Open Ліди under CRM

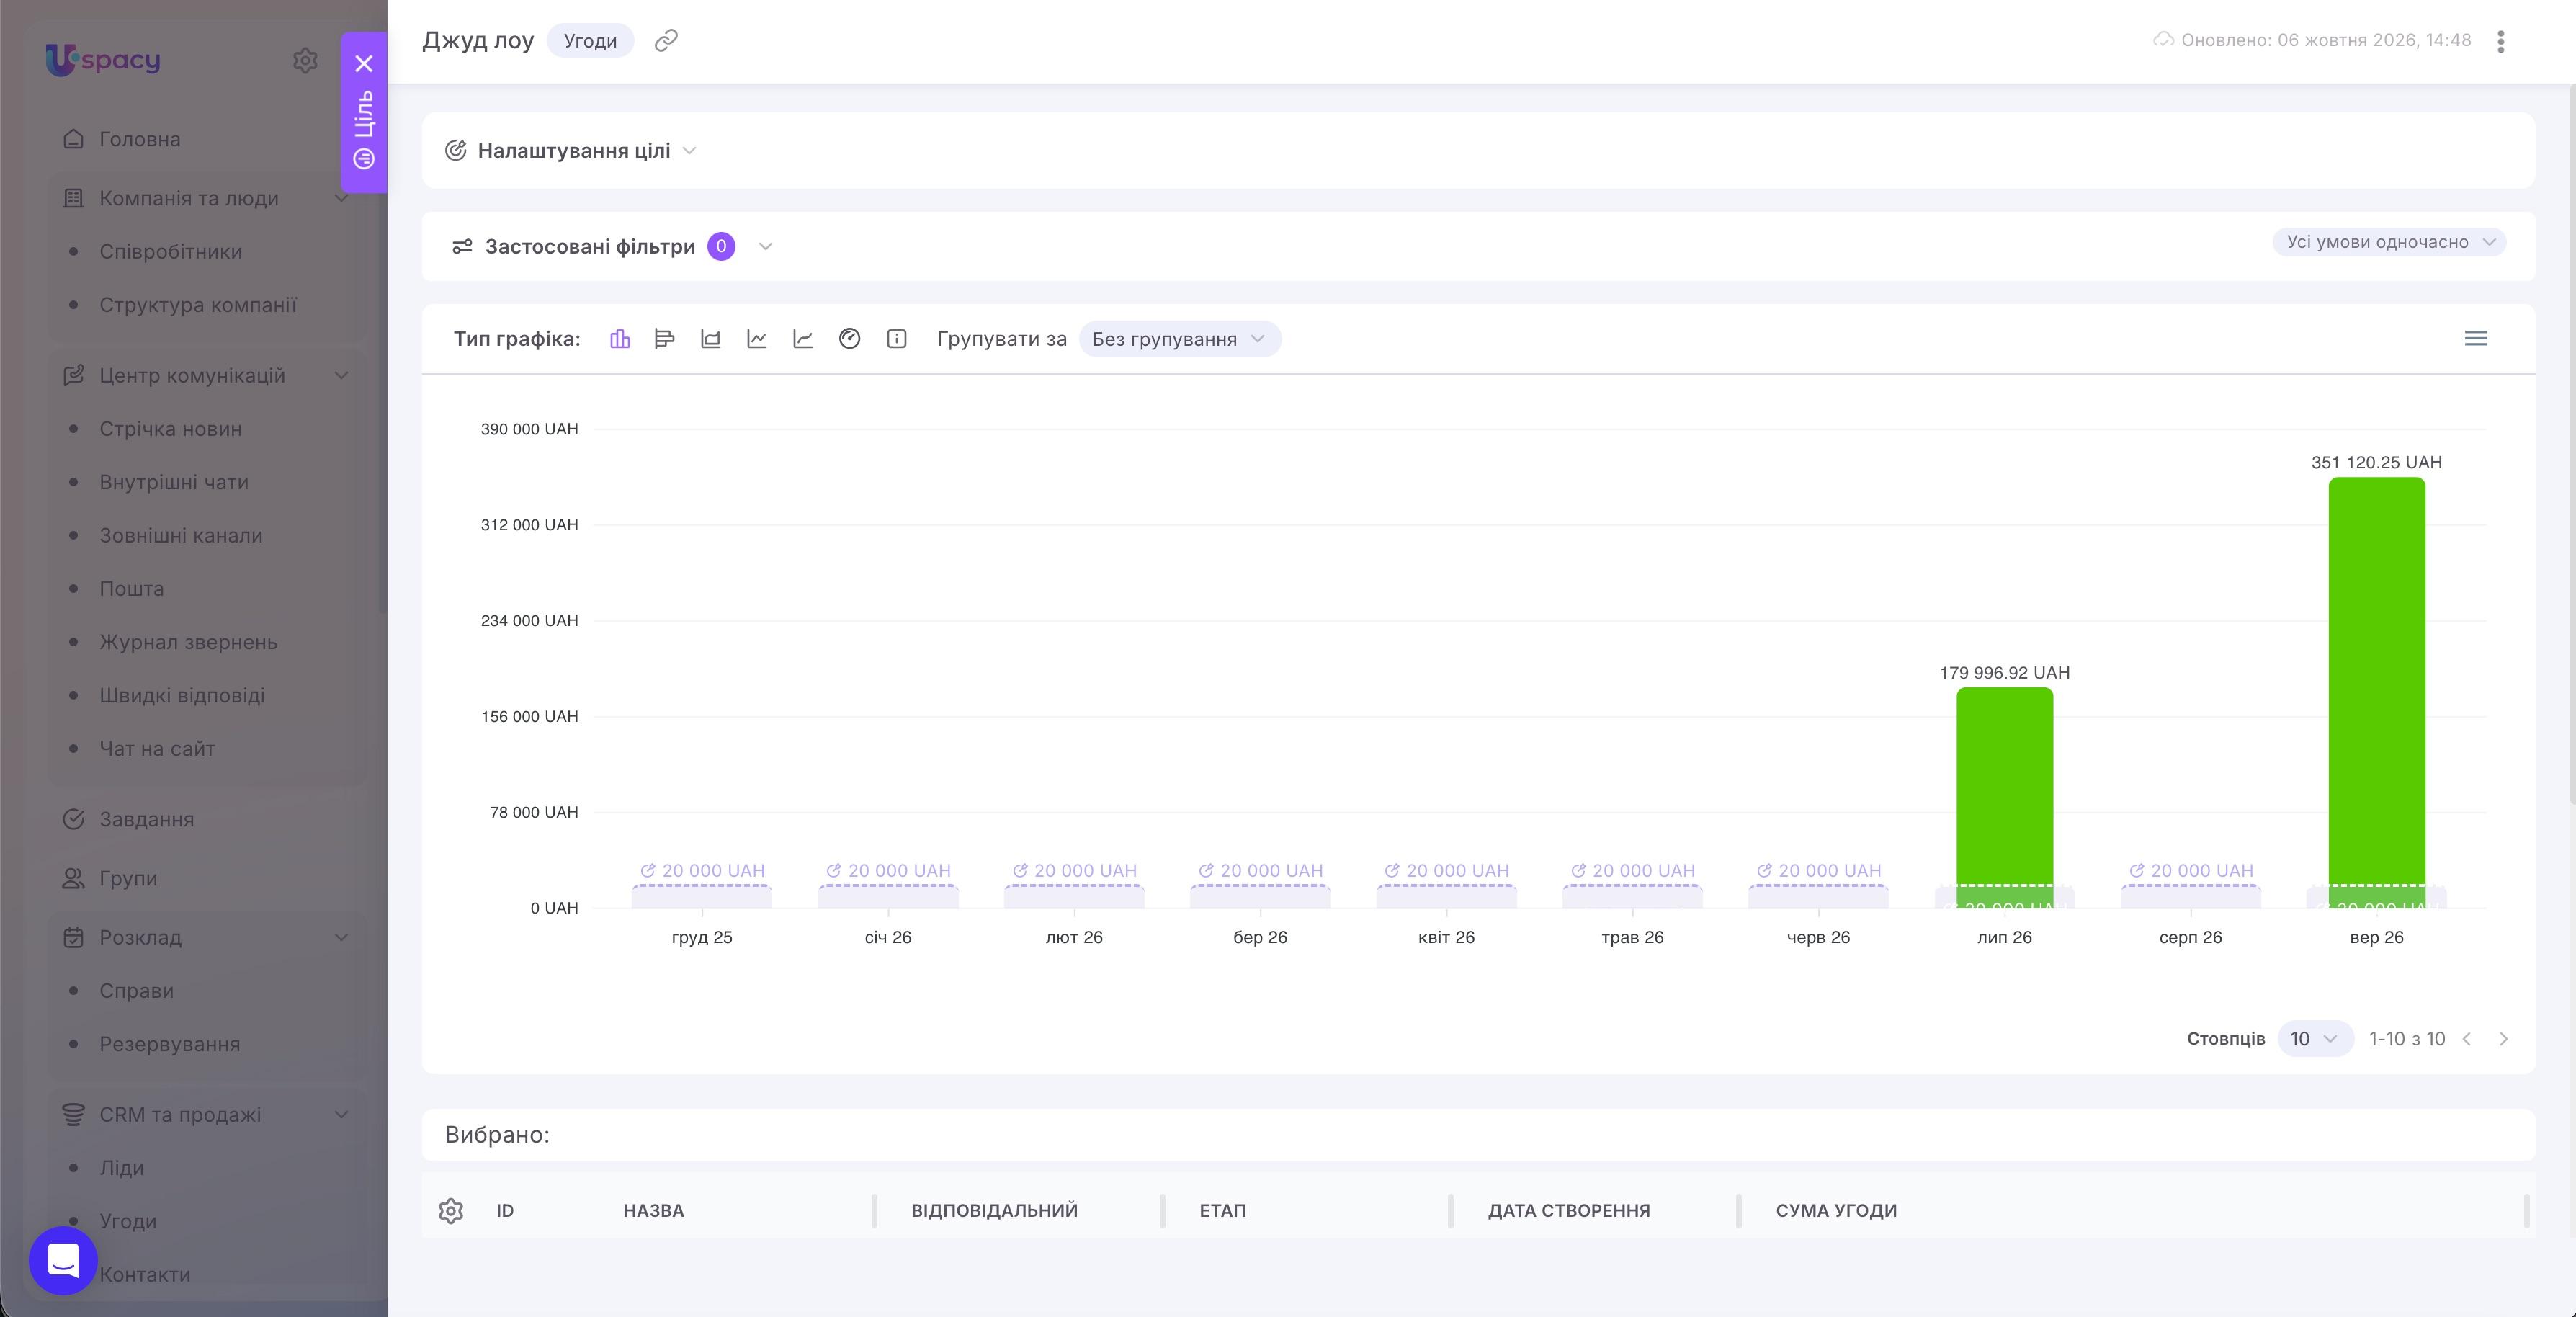pyautogui.click(x=121, y=1168)
